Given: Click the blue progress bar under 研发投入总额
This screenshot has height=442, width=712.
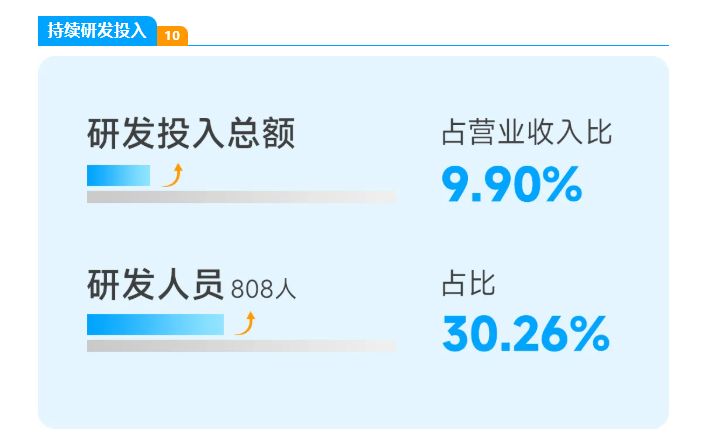Looking at the screenshot, I should pos(118,176).
